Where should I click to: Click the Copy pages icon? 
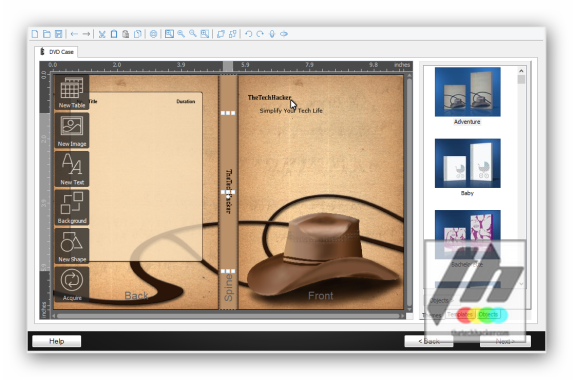coord(137,34)
